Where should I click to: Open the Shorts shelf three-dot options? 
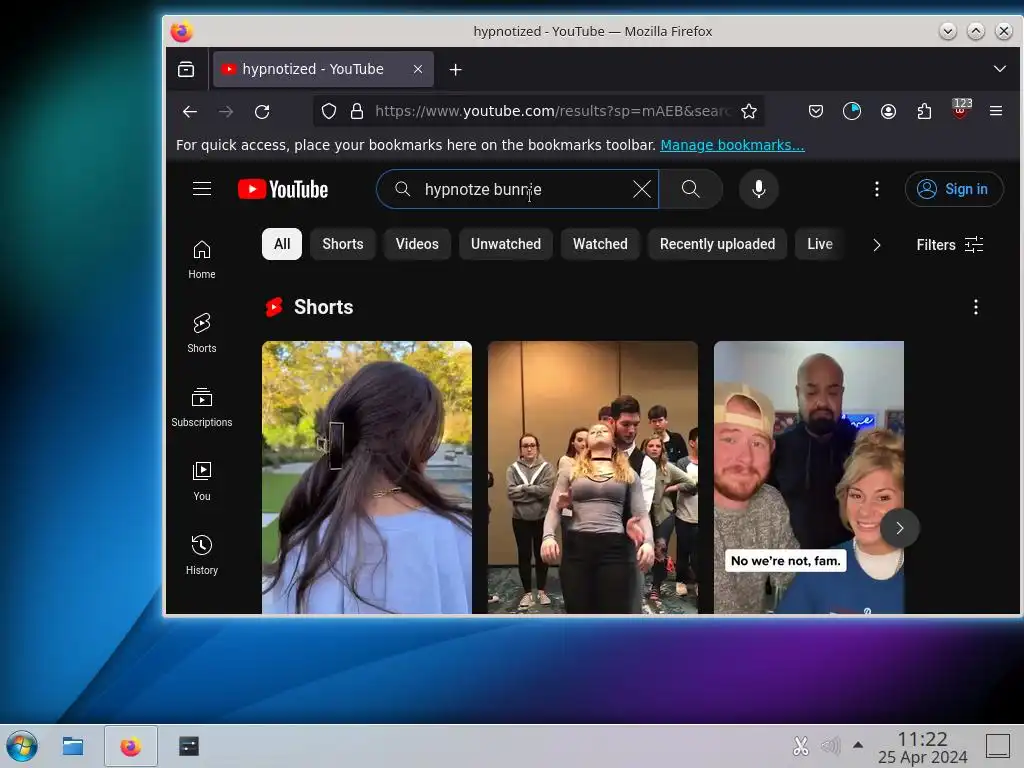[976, 307]
